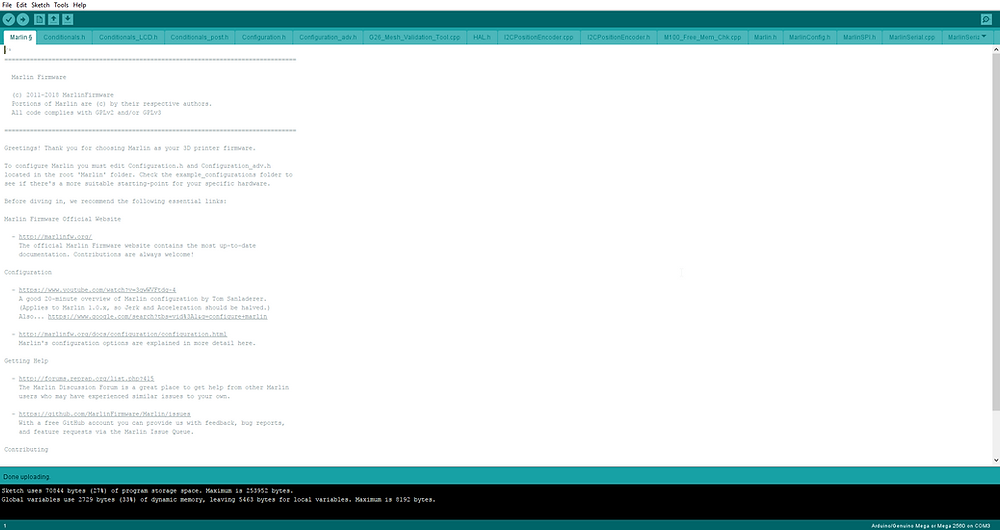This screenshot has width=1000, height=530.
Task: Click the editor scrollbar down arrow
Action: point(996,460)
